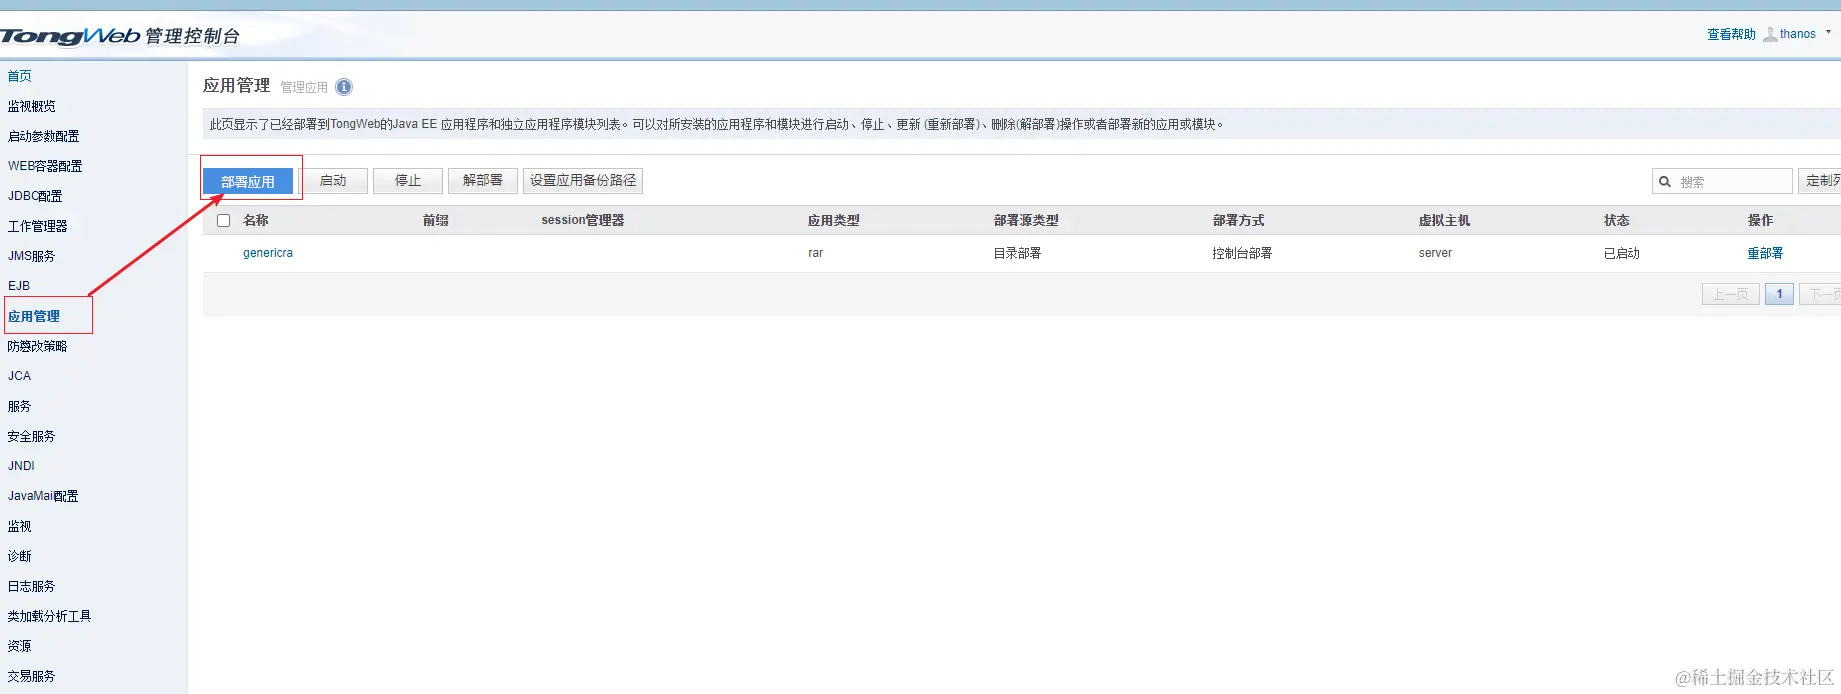Open 工作管理器 in the sidebar
Viewport: 1841px width, 694px height.
point(38,226)
